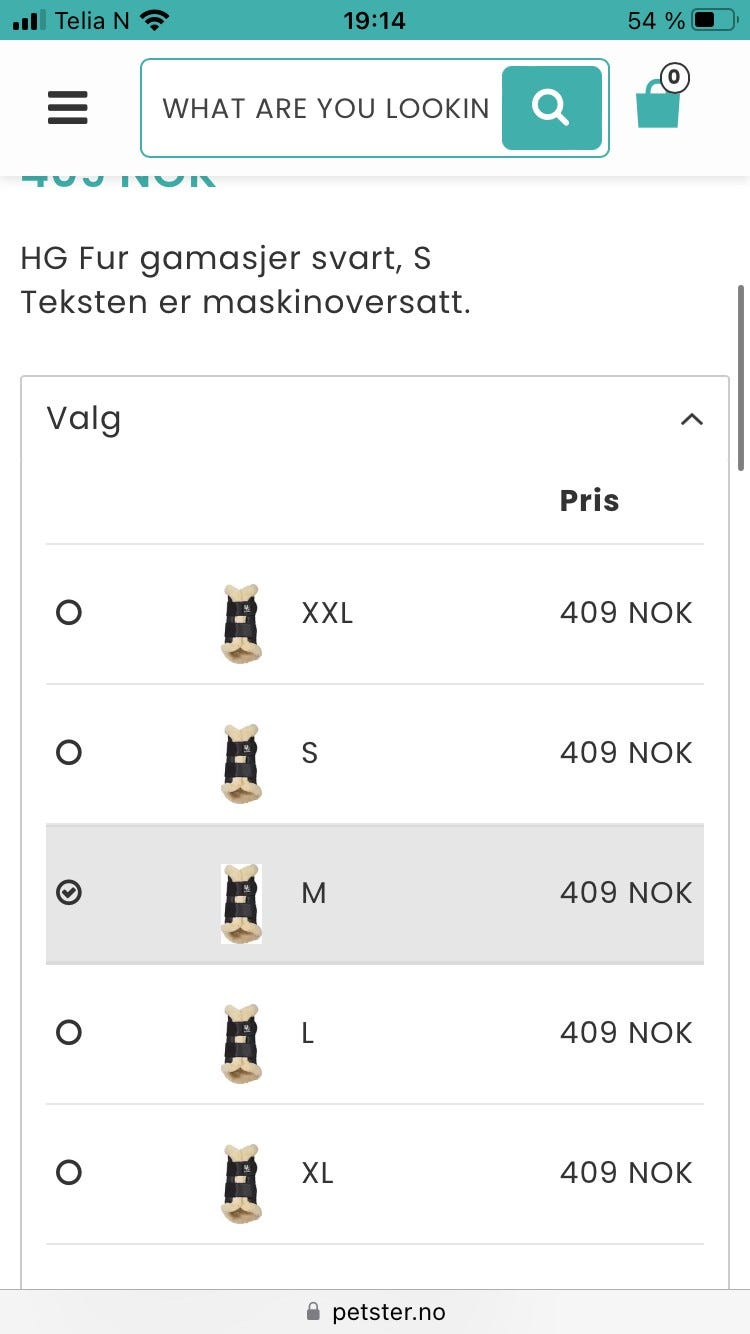
Task: Open the shopping bag cart
Action: tap(658, 105)
